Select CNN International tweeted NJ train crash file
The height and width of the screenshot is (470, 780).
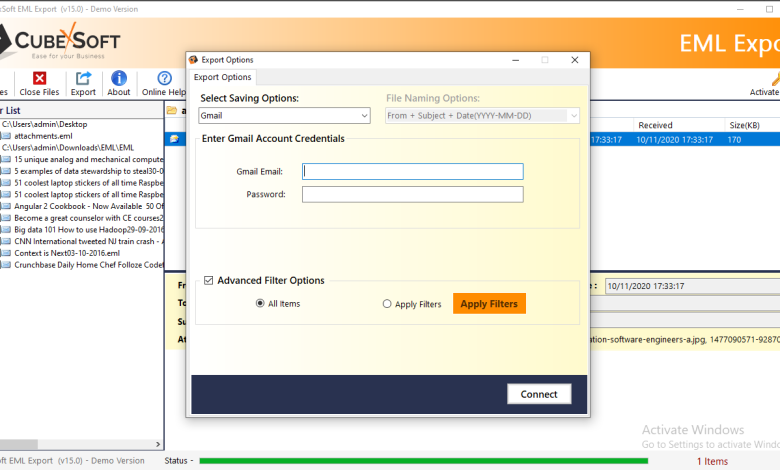(89, 241)
